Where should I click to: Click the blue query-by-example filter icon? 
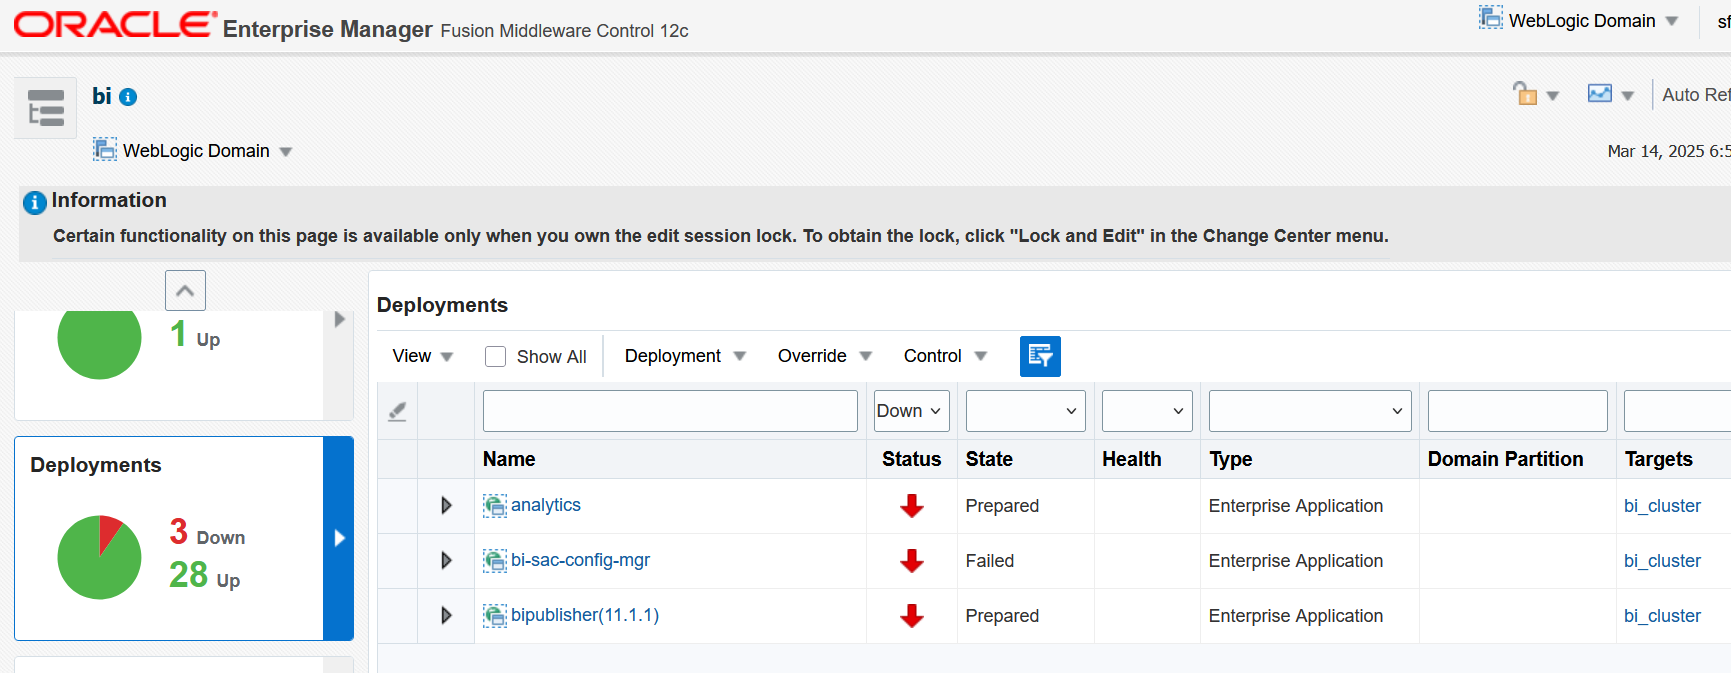coord(1040,356)
